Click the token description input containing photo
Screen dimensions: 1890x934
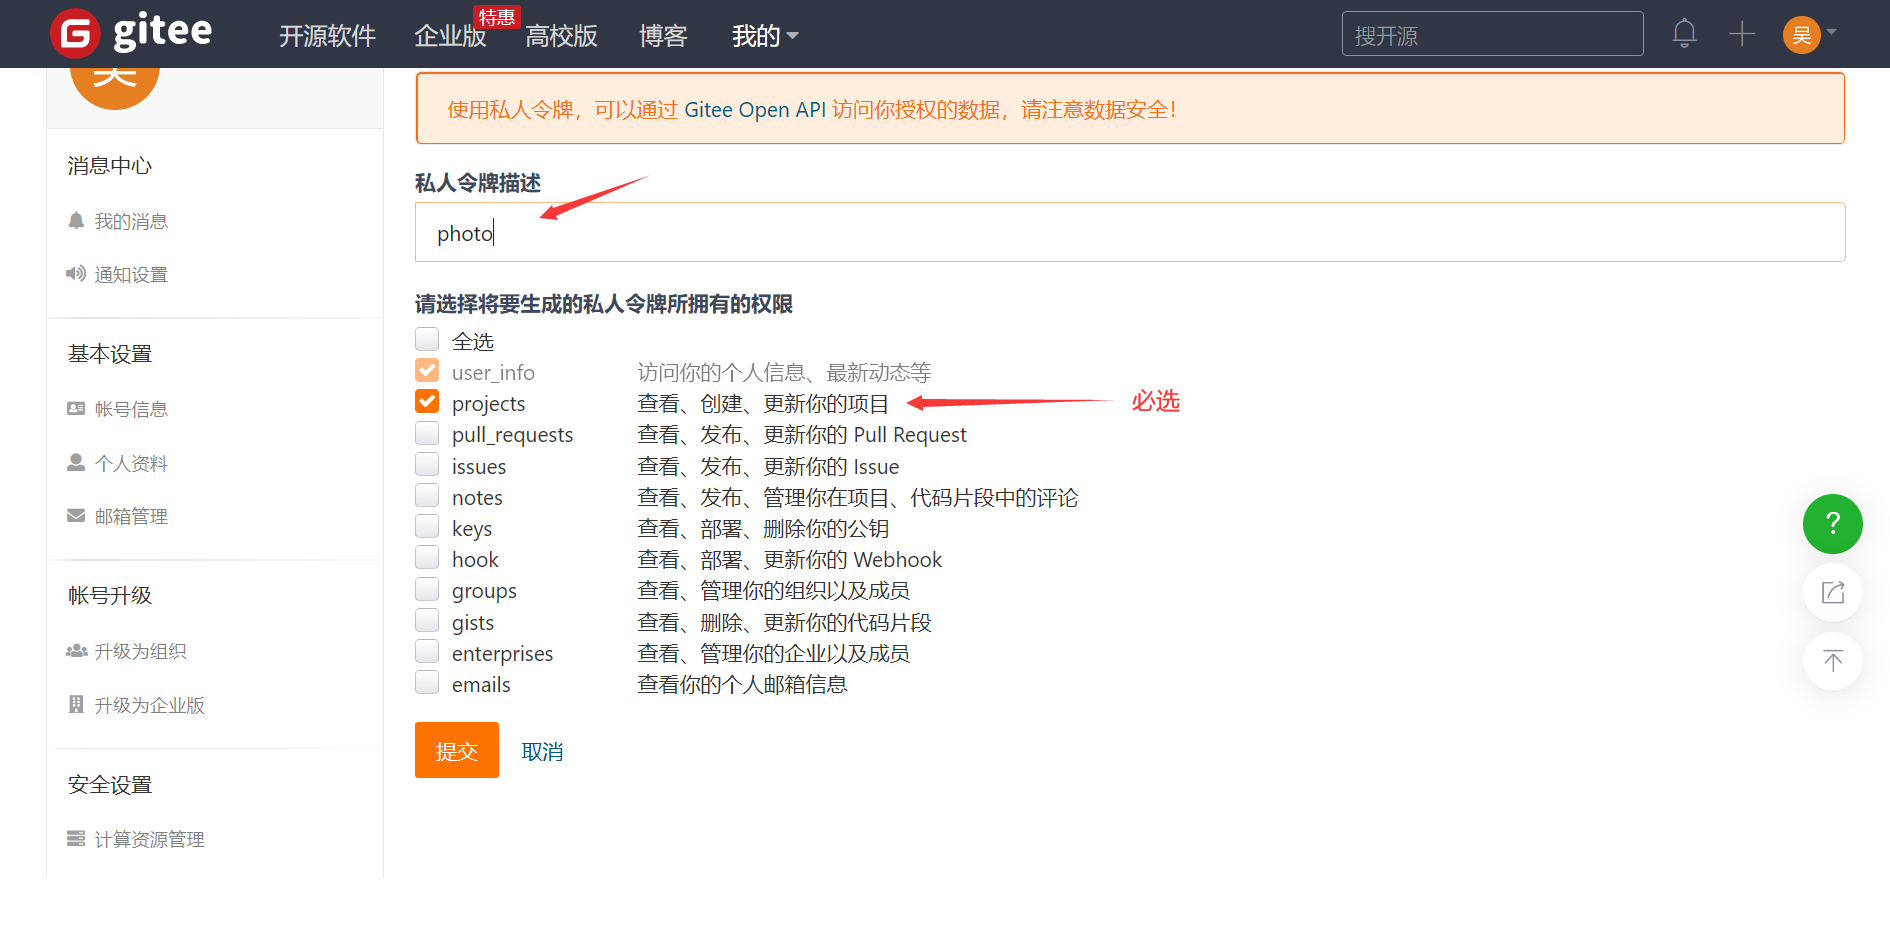900,232
